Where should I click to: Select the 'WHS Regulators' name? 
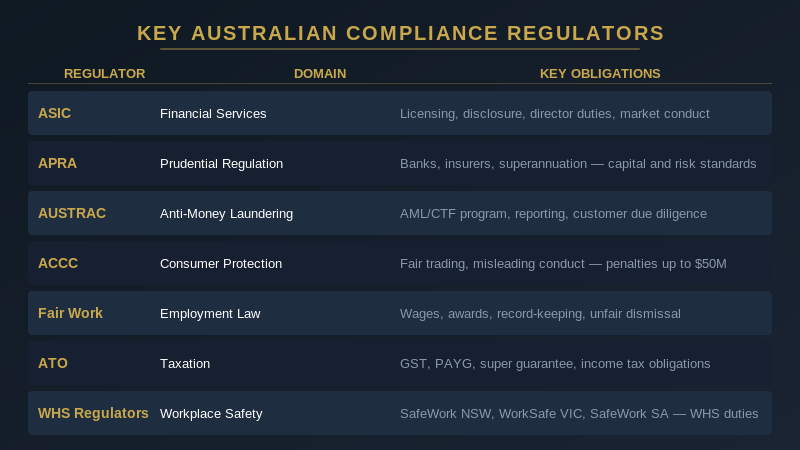point(93,413)
